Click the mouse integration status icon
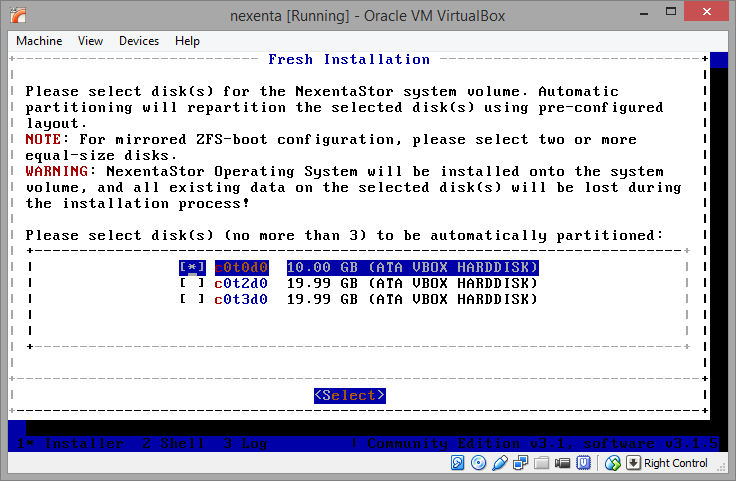The image size is (736, 481). 613,463
